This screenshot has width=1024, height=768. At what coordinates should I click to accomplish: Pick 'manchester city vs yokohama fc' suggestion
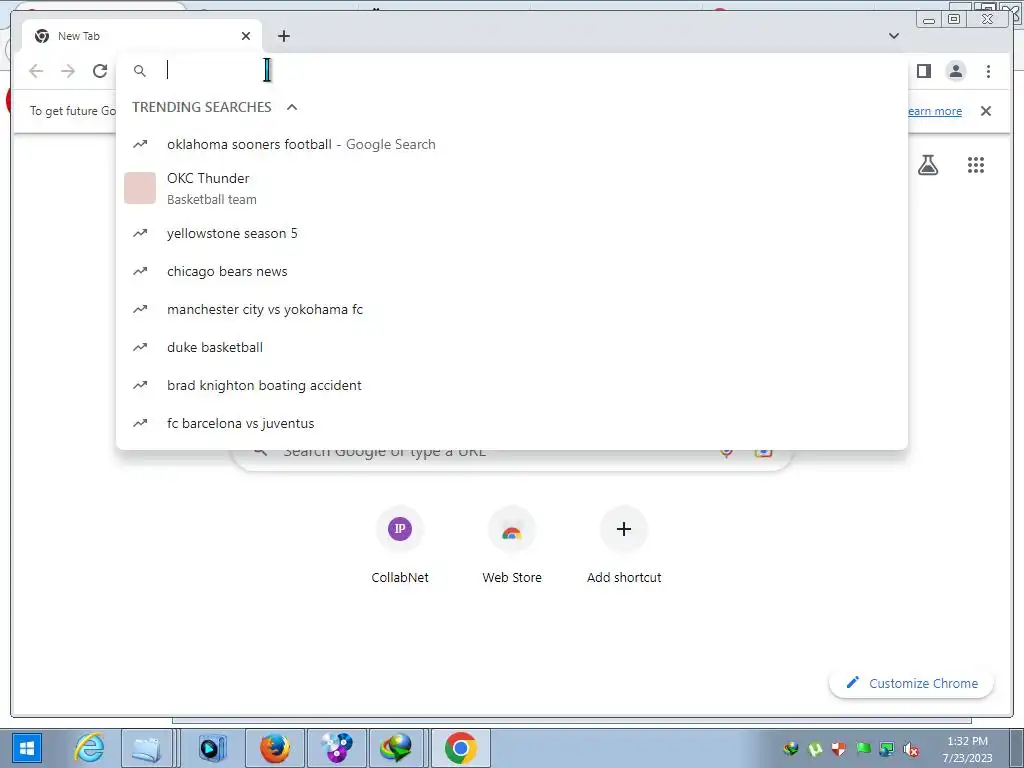[x=512, y=309]
